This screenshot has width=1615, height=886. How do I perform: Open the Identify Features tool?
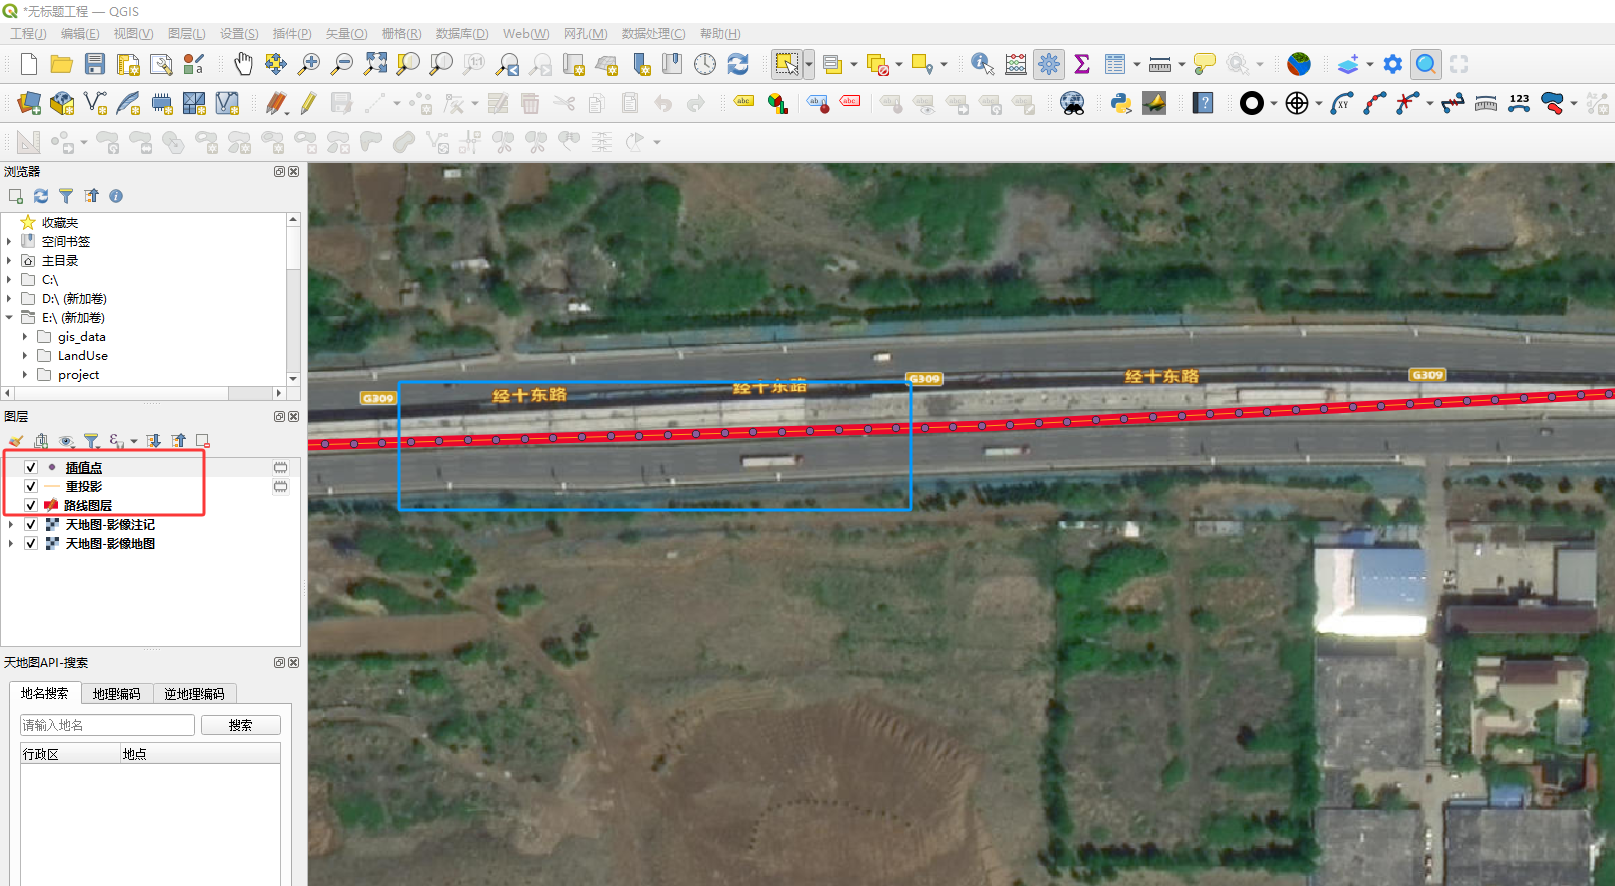click(982, 64)
